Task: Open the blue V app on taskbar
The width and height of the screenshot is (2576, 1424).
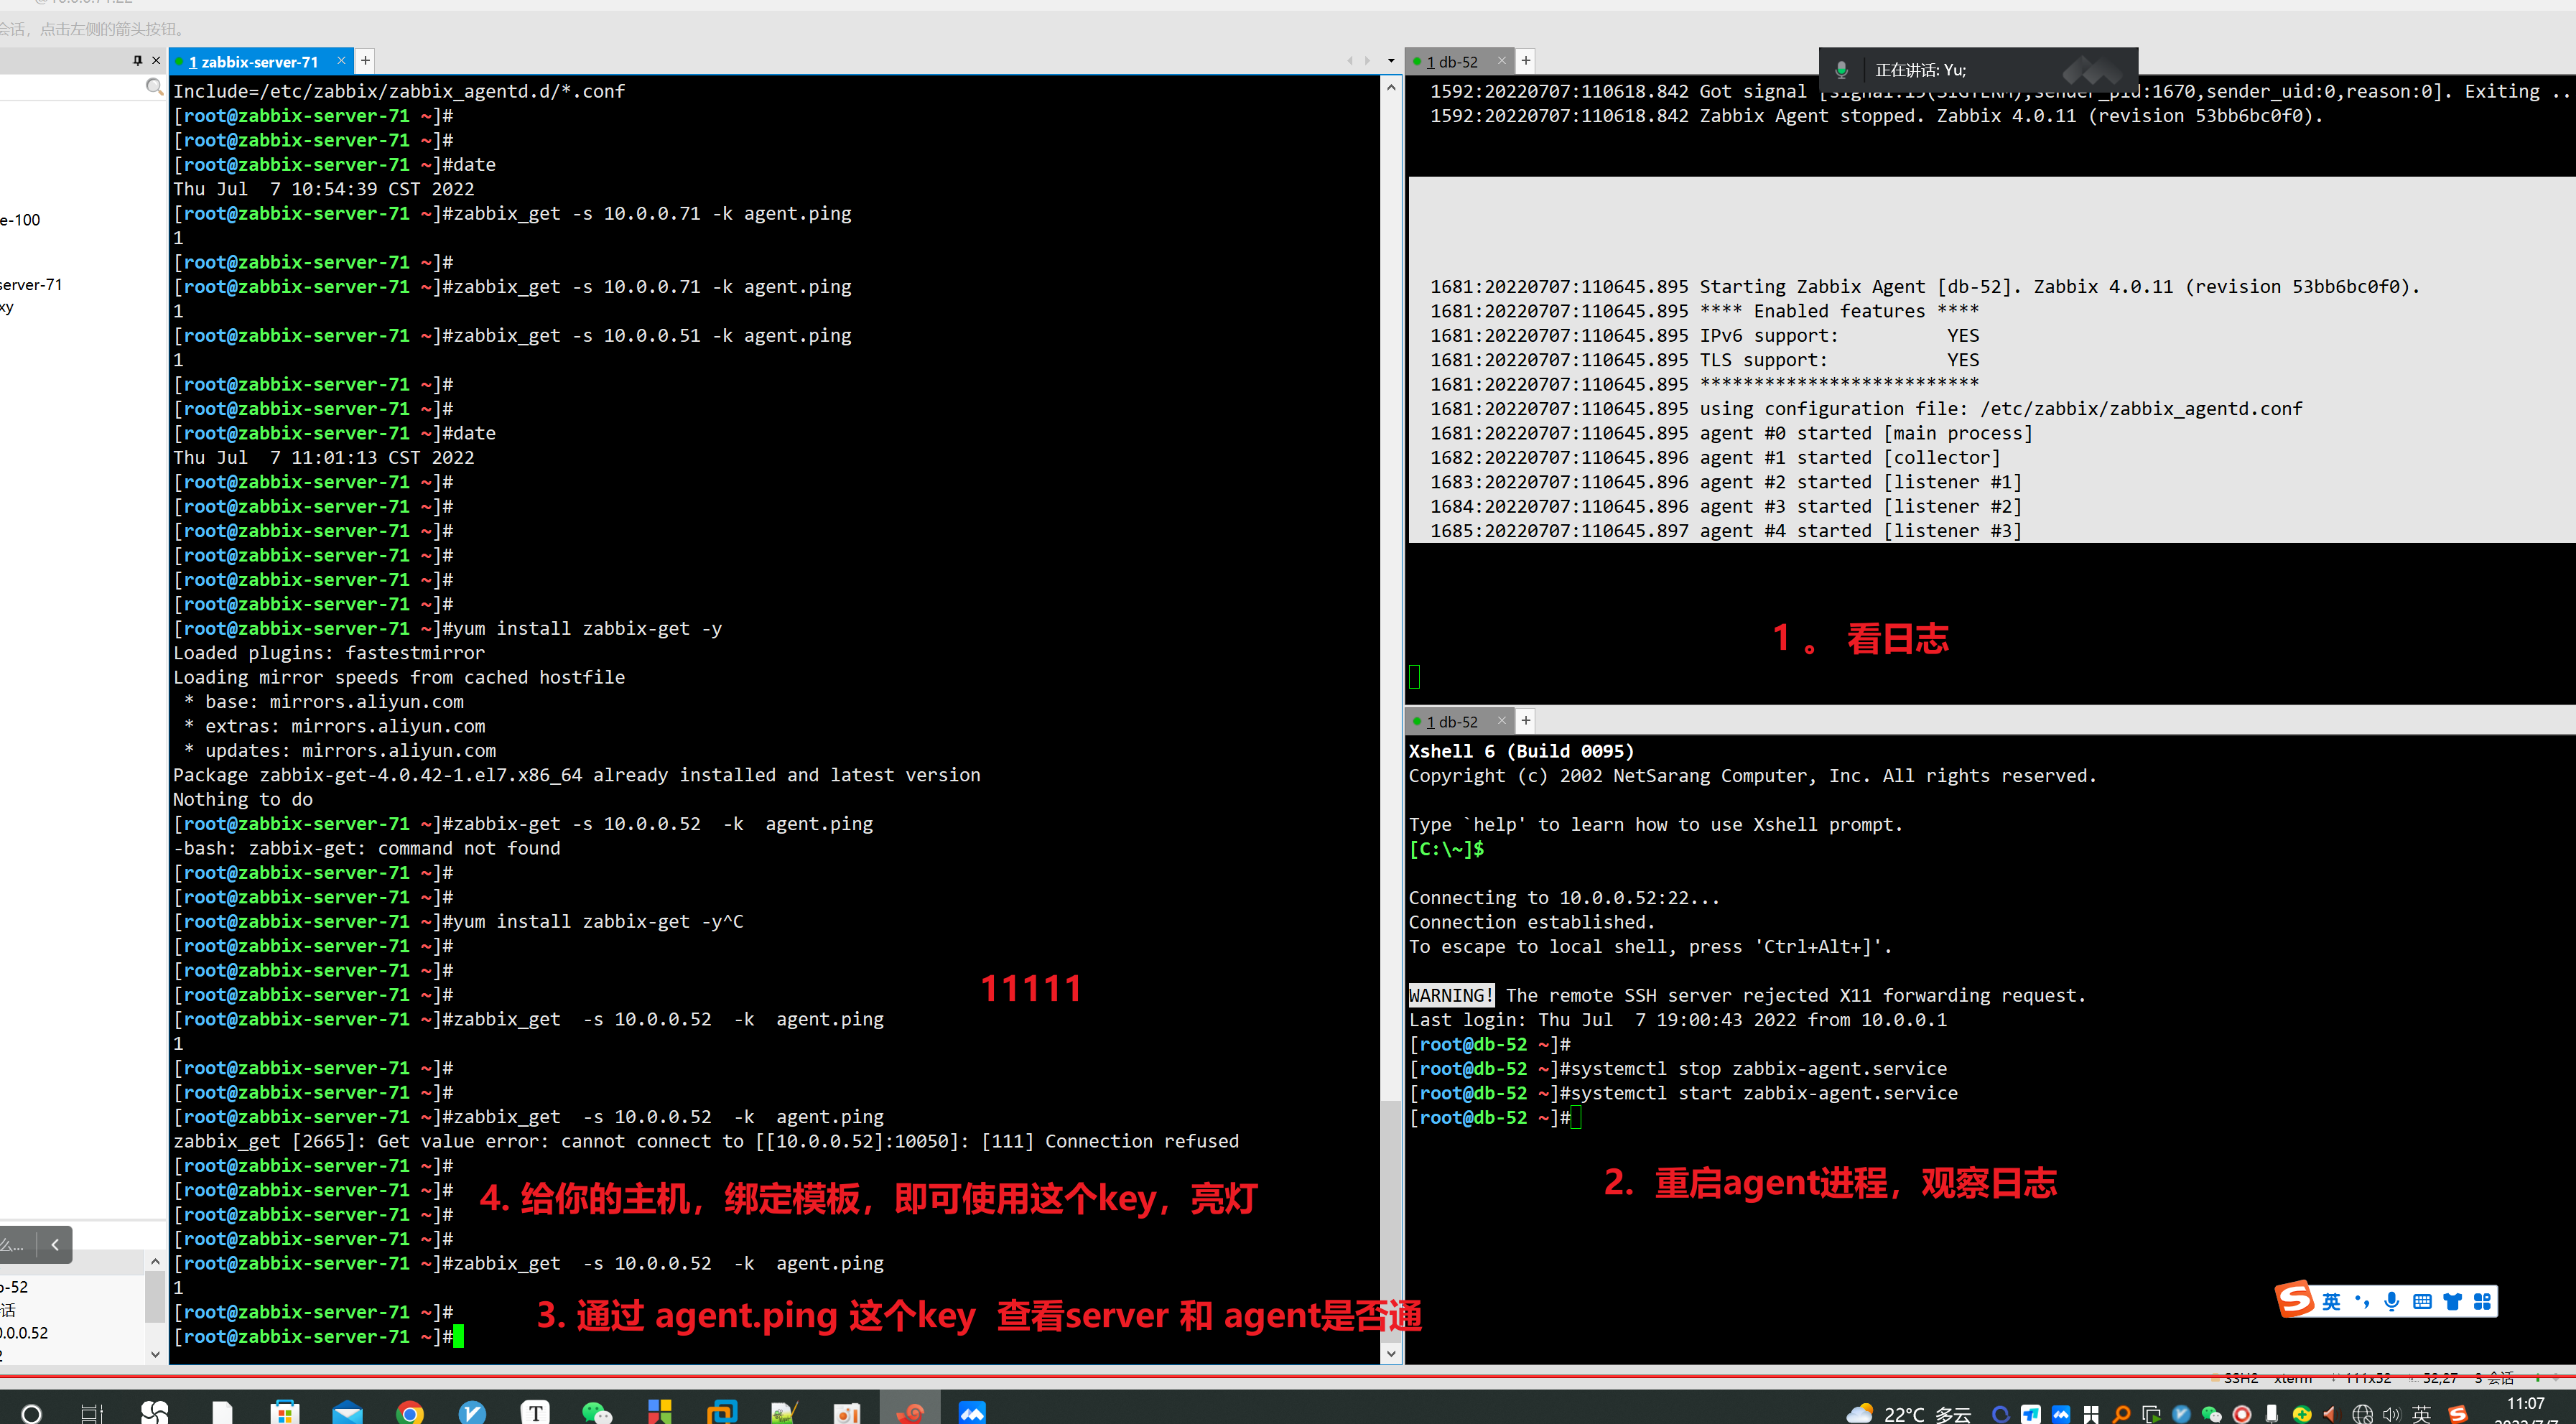Action: tap(472, 1411)
